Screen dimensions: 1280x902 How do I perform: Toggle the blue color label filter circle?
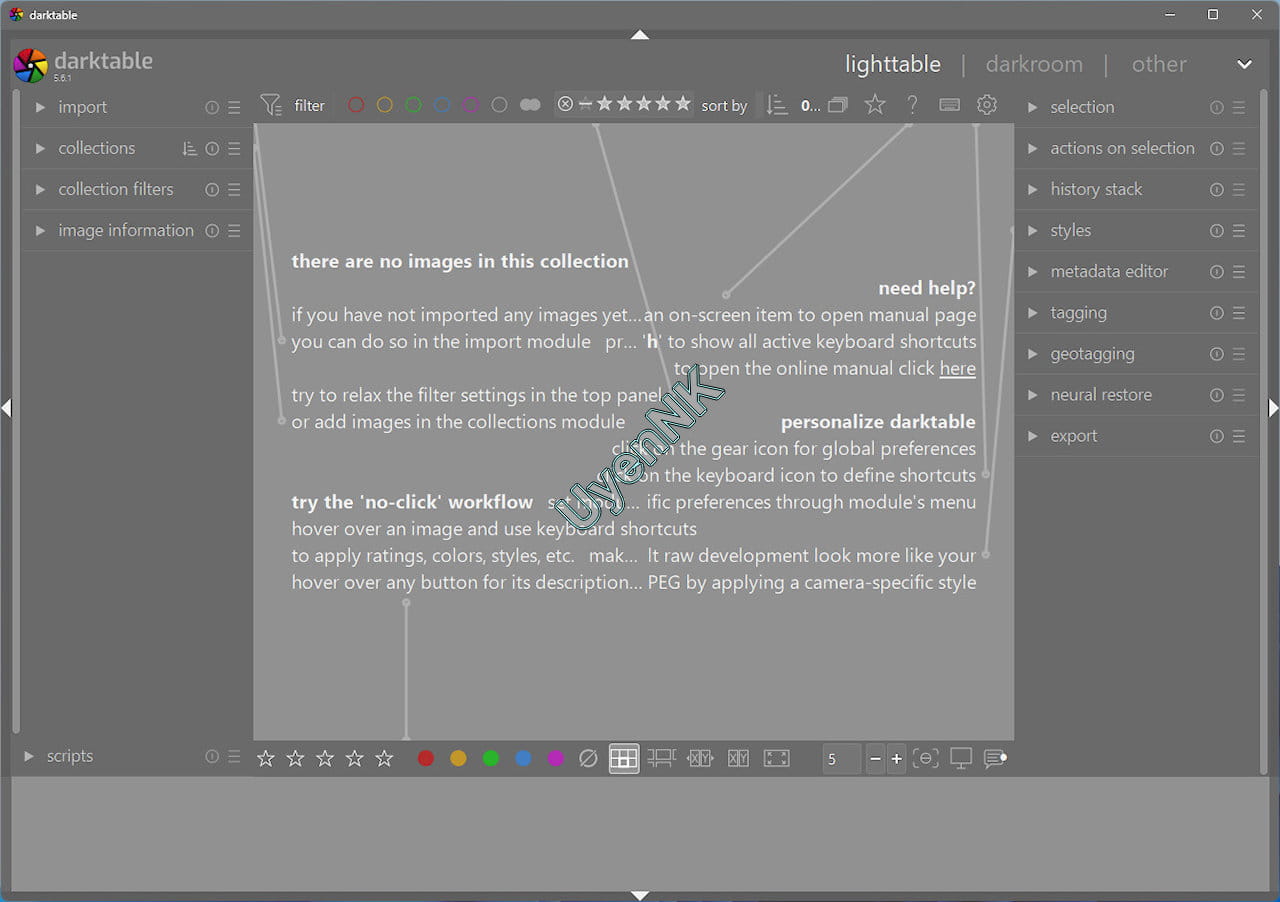[x=442, y=105]
